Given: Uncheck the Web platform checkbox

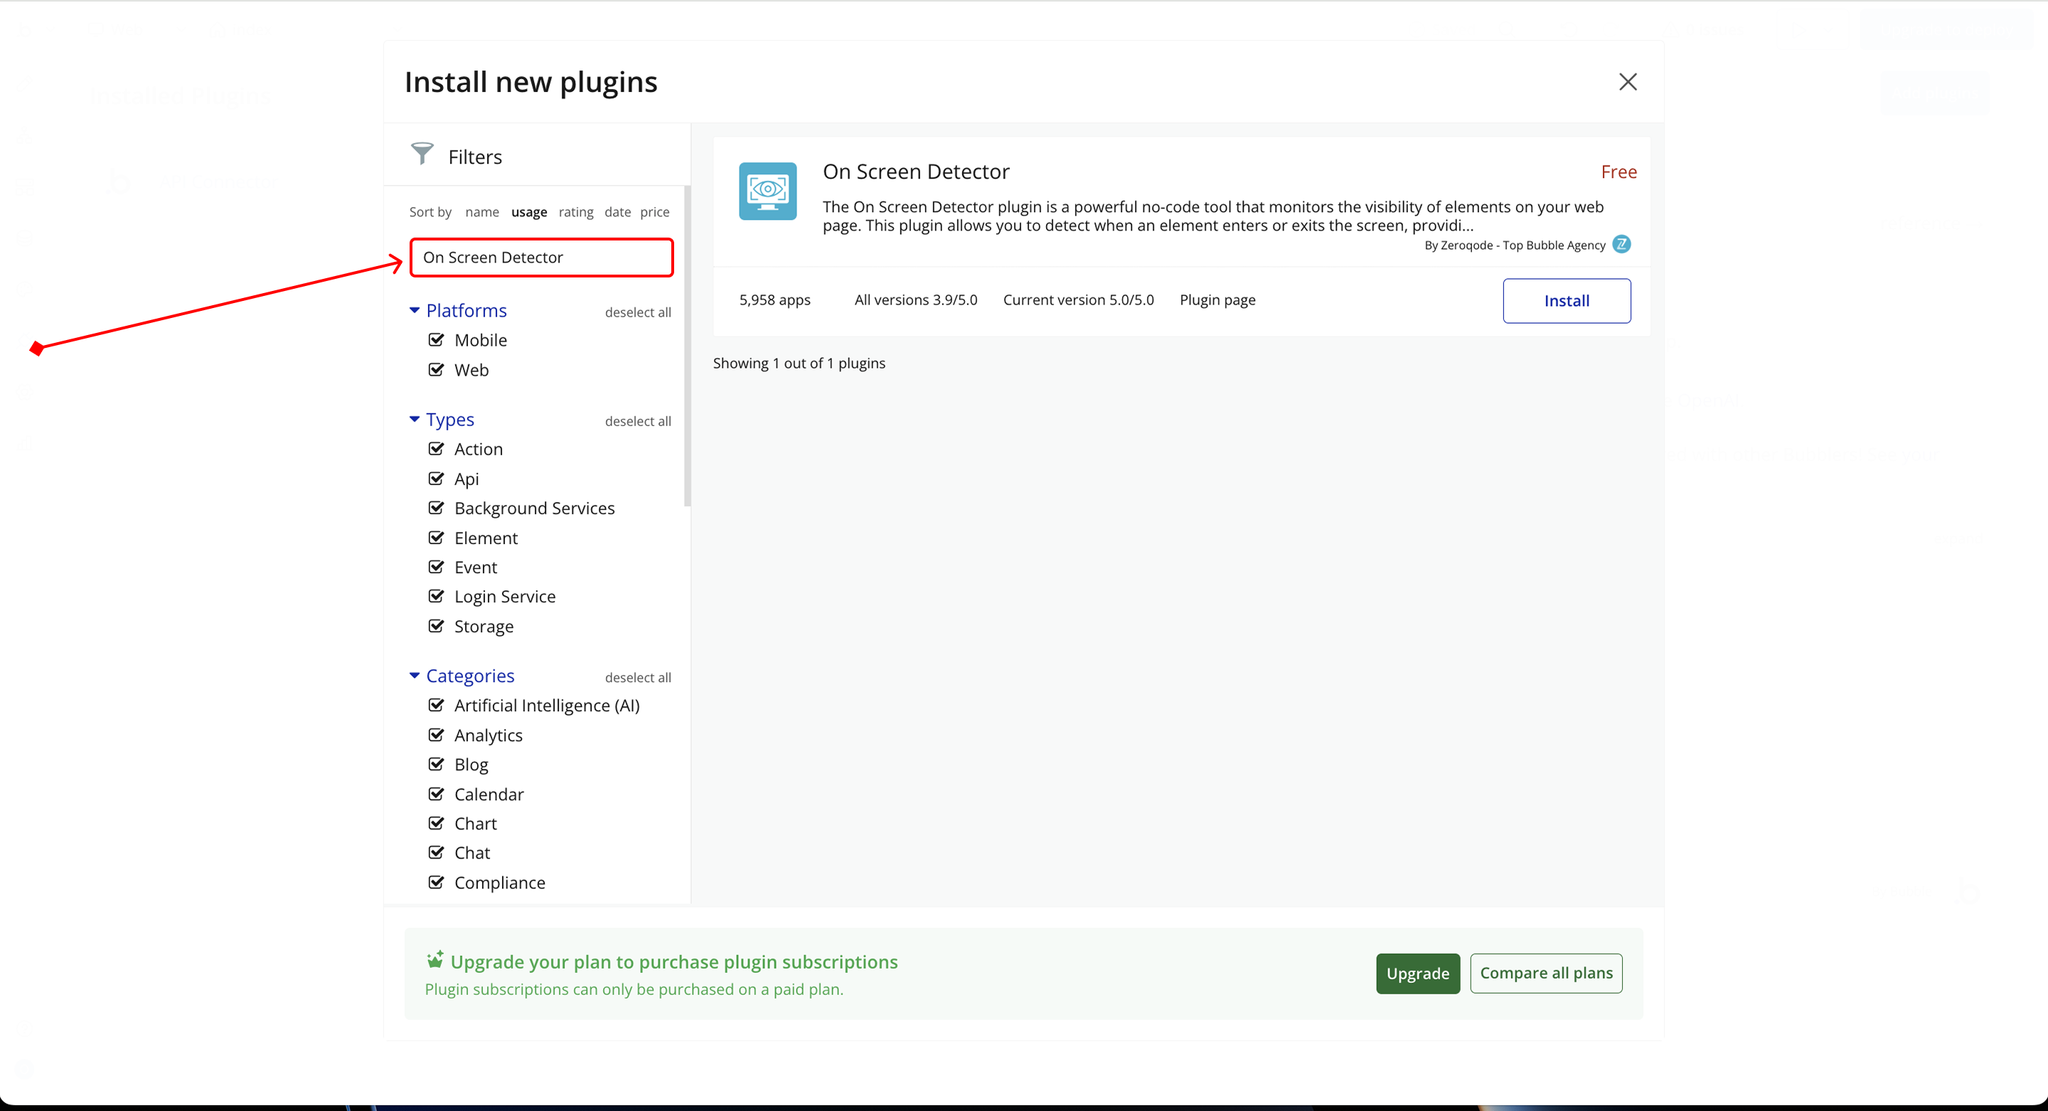Looking at the screenshot, I should [436, 370].
